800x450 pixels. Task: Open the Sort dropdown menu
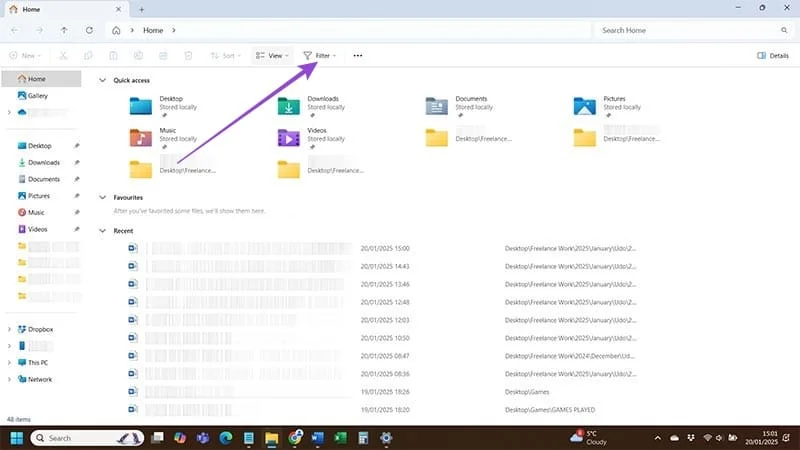225,56
